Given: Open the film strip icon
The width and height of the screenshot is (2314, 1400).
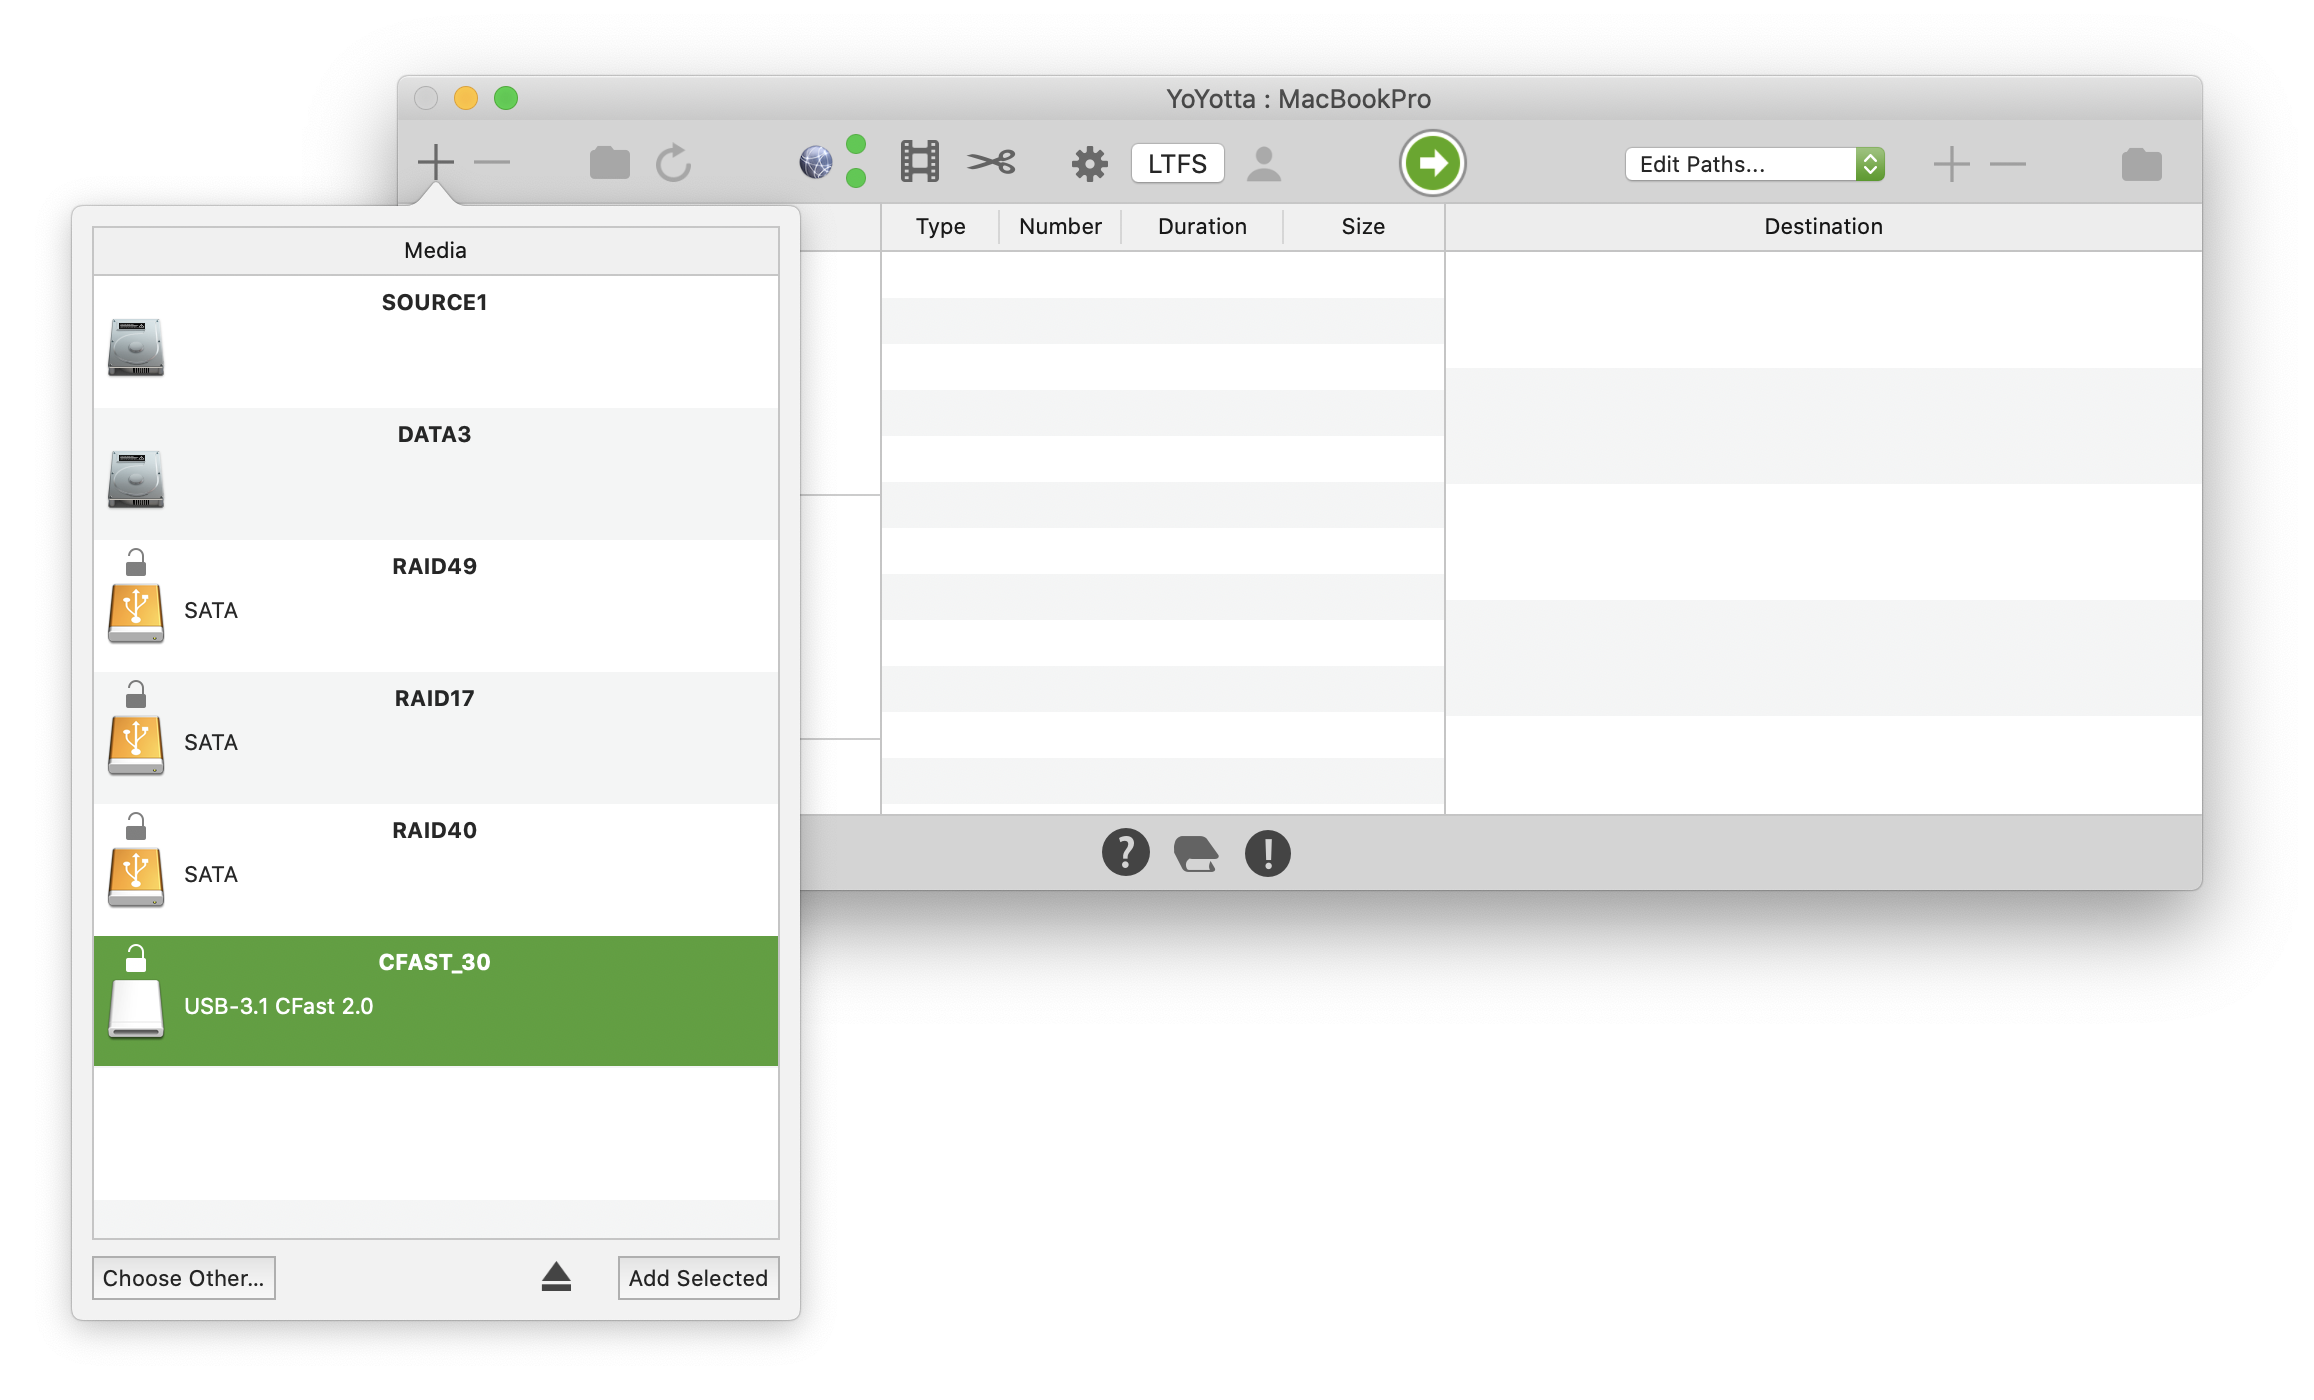Looking at the screenshot, I should coord(919,162).
